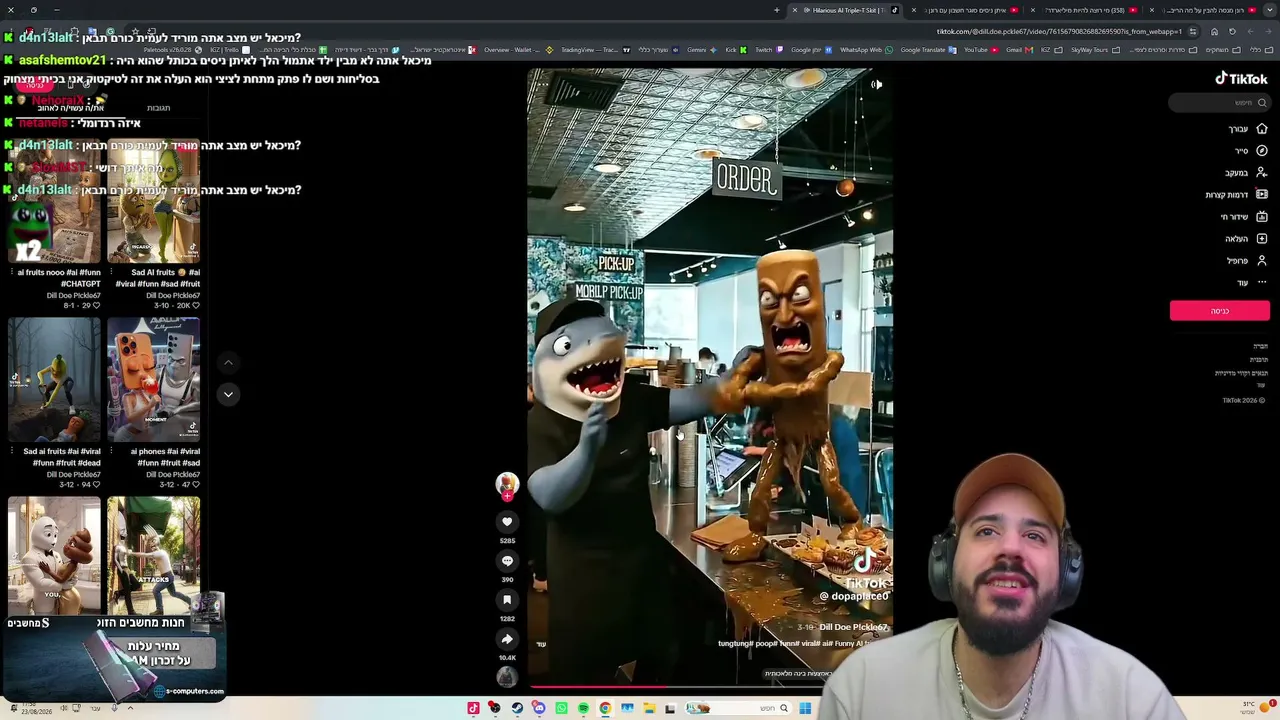Open the 'ai phones' video thumbnail
The height and width of the screenshot is (720, 1280).
point(153,380)
